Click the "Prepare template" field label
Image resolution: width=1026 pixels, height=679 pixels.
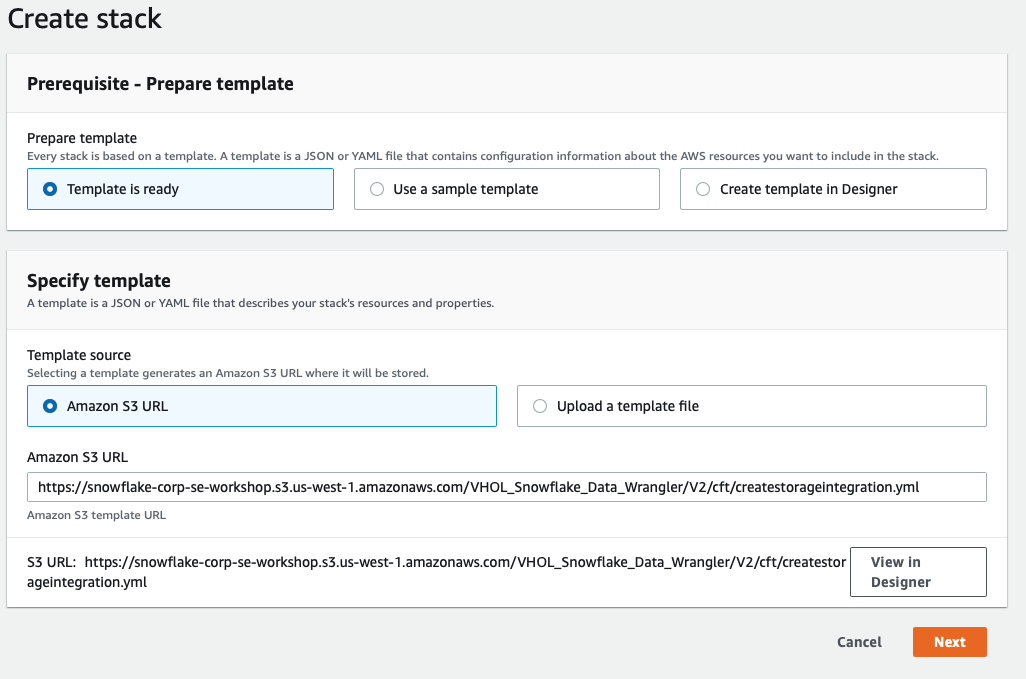(x=82, y=138)
